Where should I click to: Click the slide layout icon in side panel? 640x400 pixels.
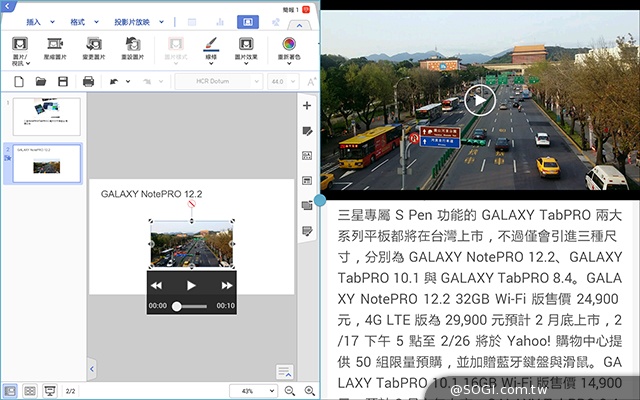pyautogui.click(x=307, y=180)
